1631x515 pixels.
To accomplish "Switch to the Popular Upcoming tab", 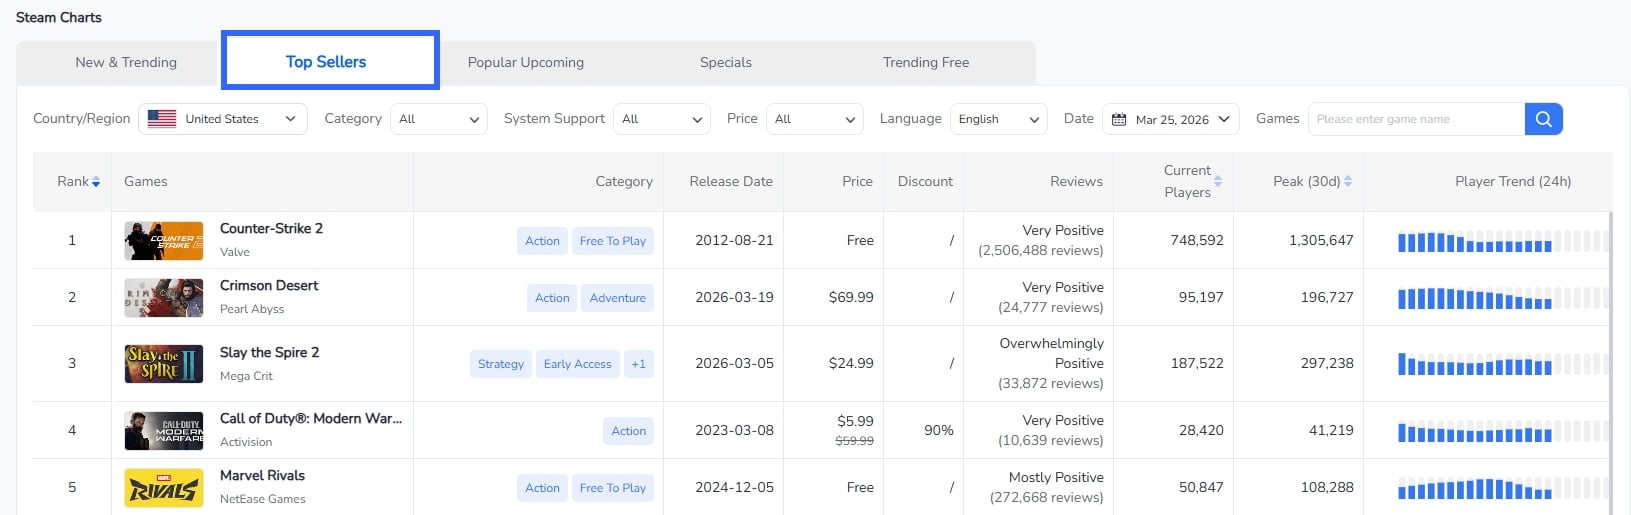I will (526, 62).
